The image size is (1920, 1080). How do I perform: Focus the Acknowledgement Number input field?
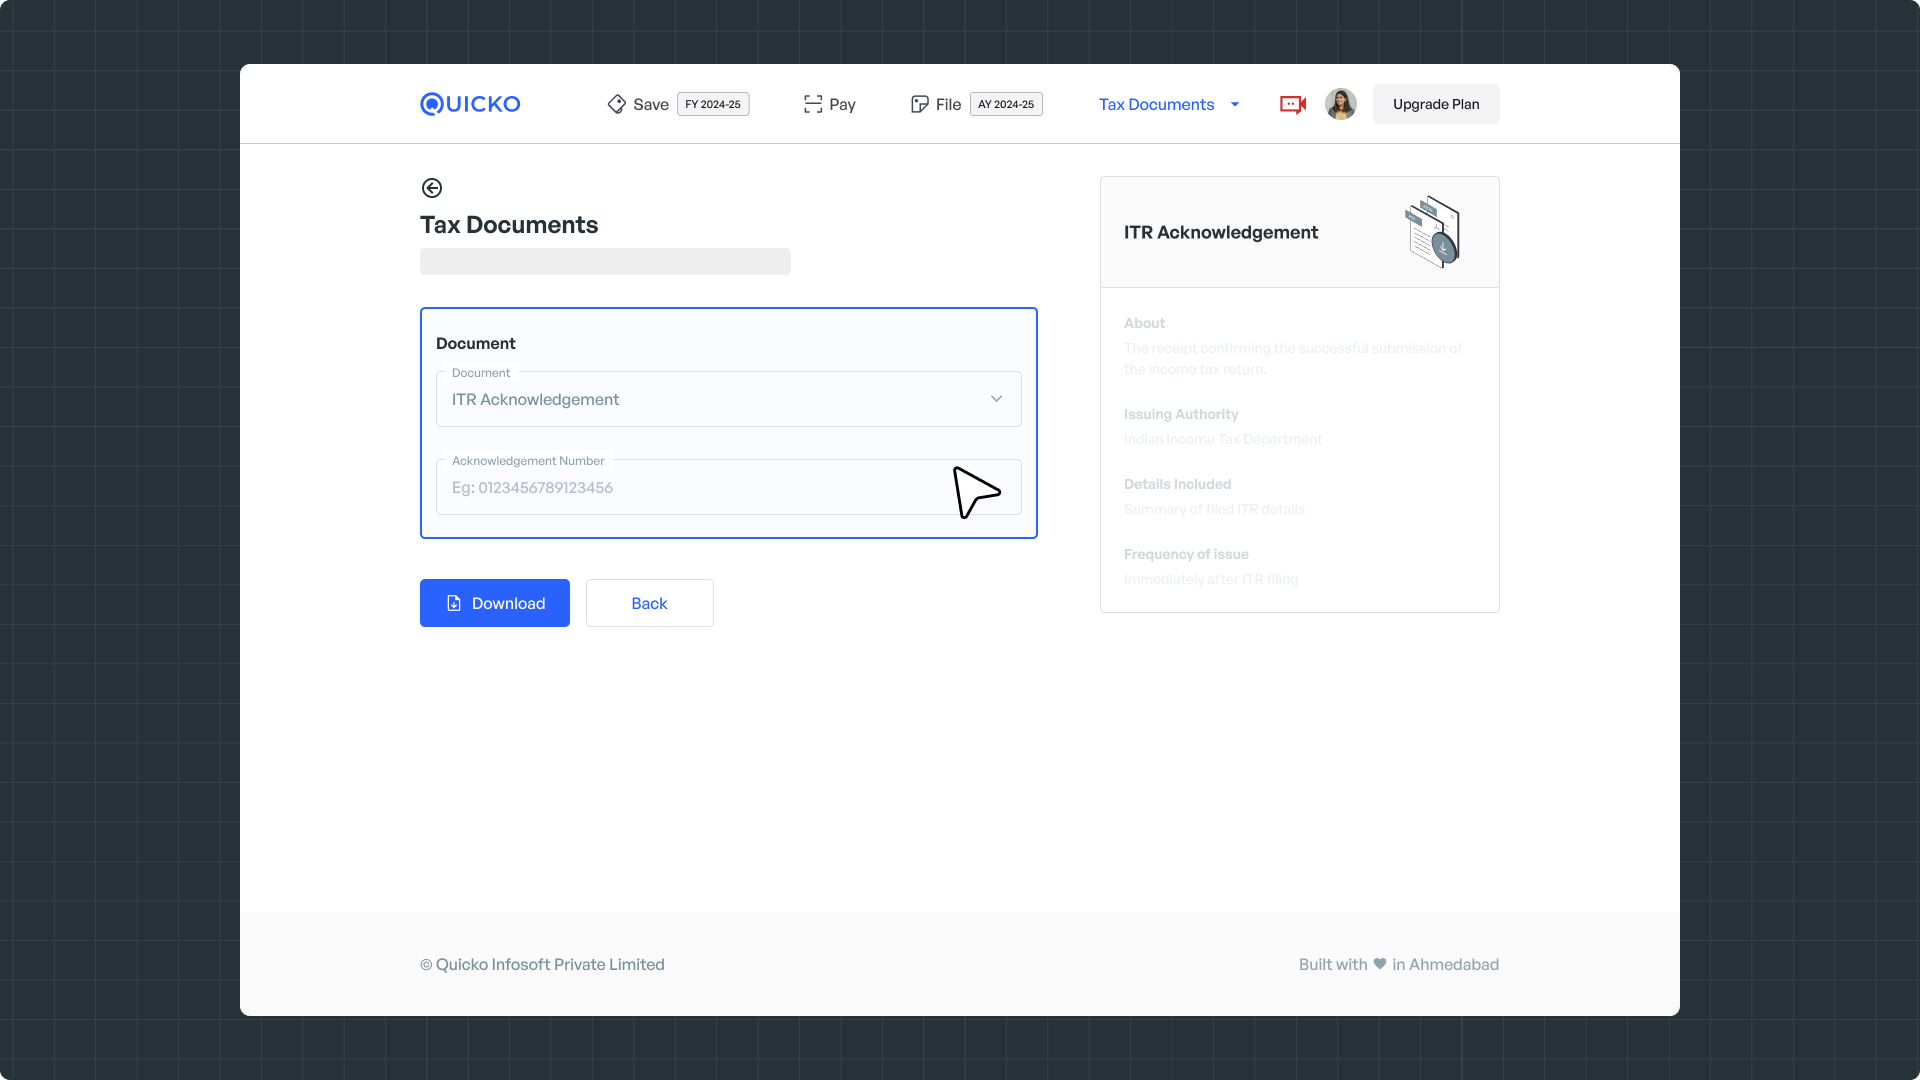[x=690, y=488]
